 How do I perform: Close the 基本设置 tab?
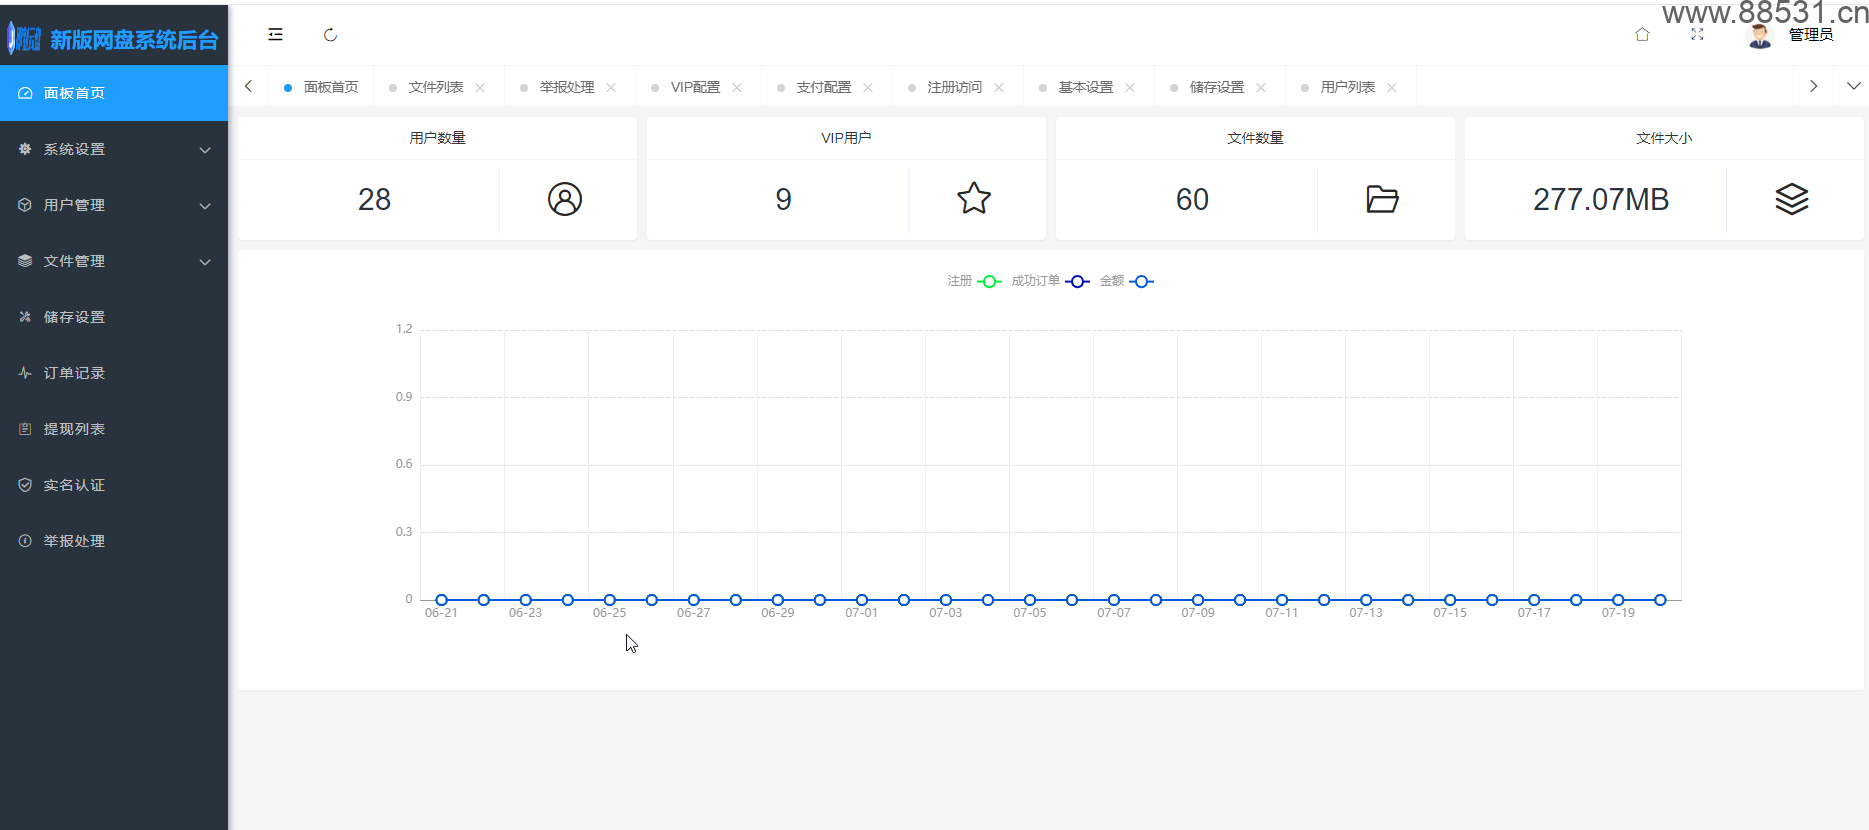point(1130,88)
